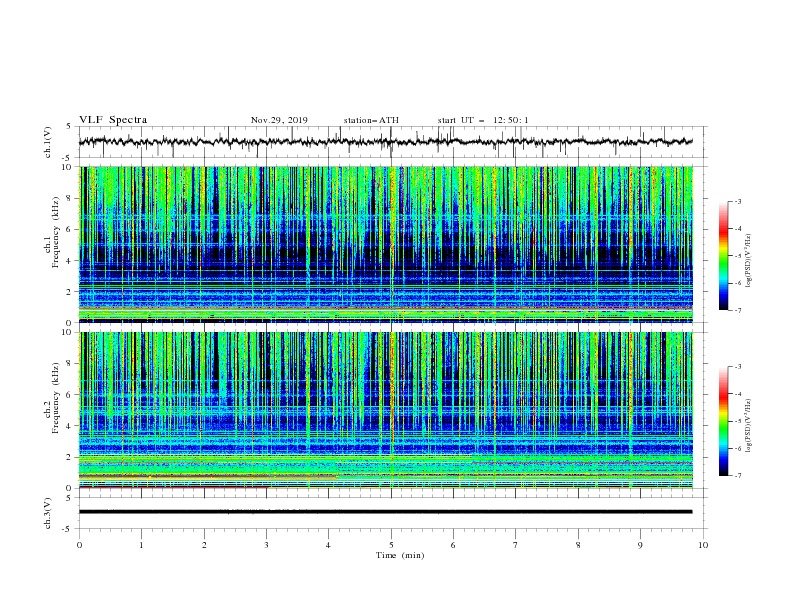Click the ch.2 "Frequency (kHz)" axis label
This screenshot has height=612, width=792.
click(x=56, y=398)
